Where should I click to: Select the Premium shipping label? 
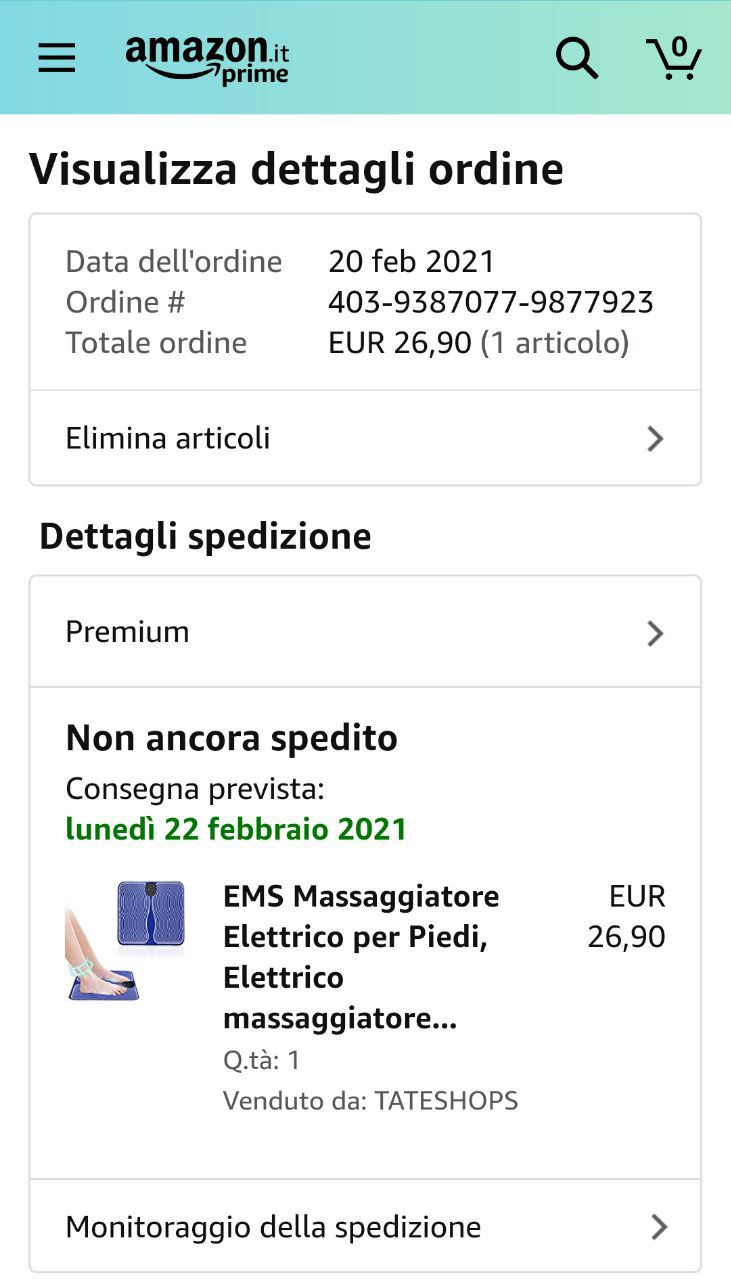127,632
